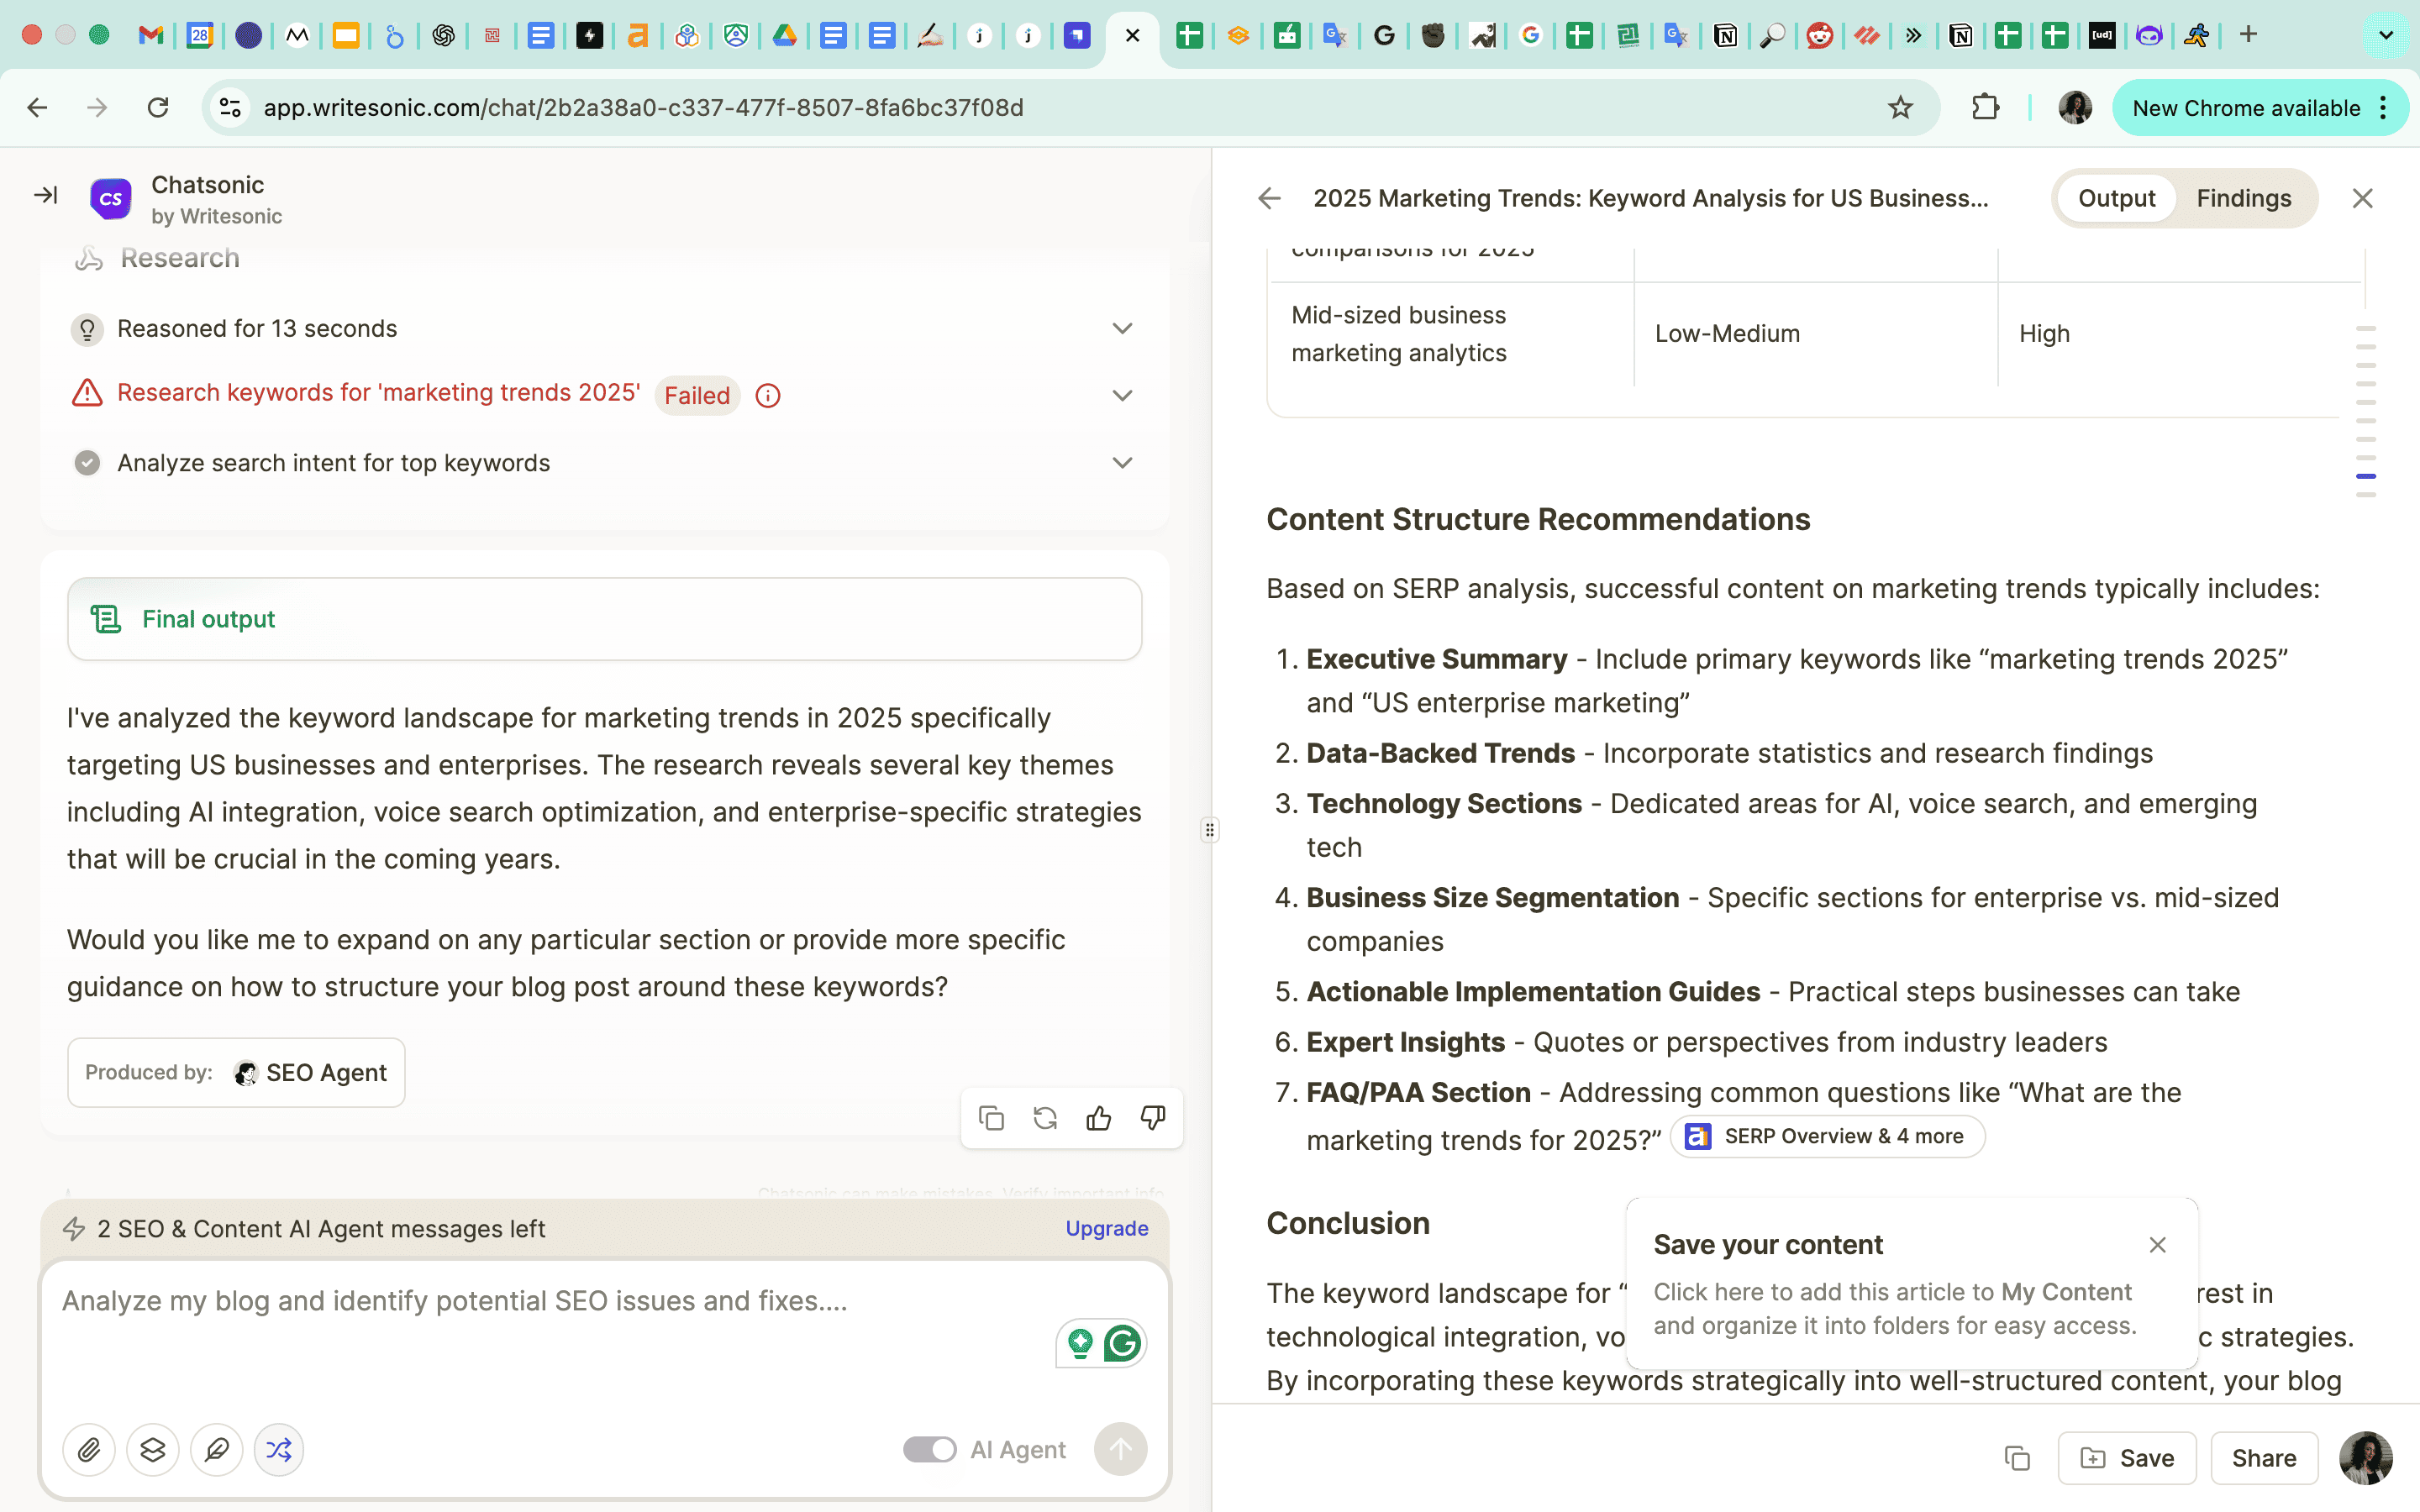
Task: Open the info icon next to Failed
Action: 767,396
